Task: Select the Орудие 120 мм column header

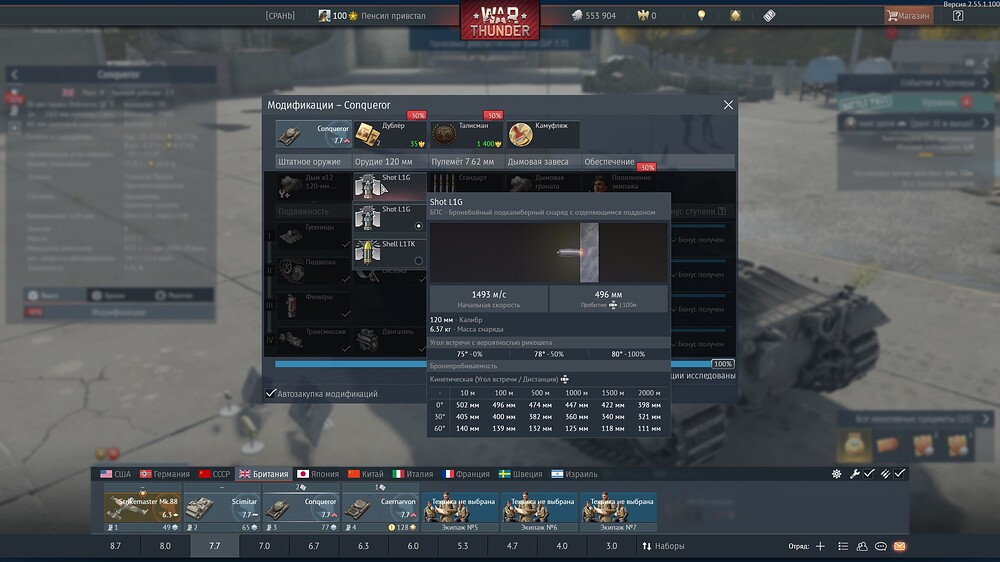Action: (x=383, y=161)
